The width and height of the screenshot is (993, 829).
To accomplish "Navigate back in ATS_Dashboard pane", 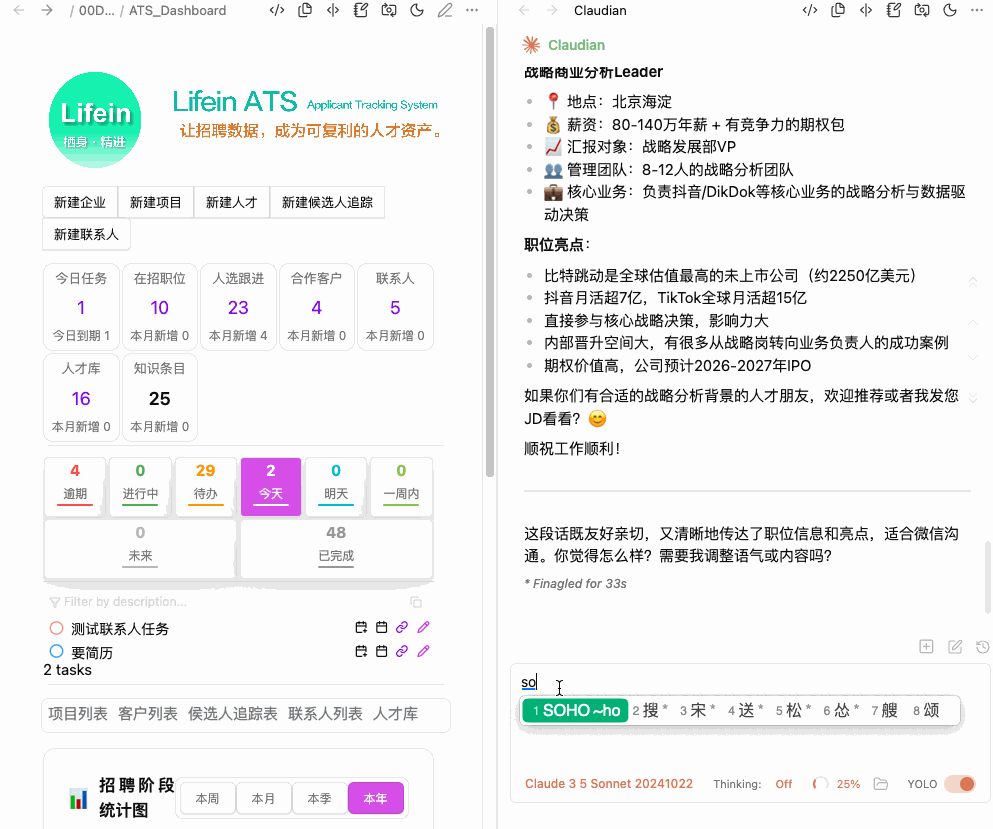I will pyautogui.click(x=19, y=10).
